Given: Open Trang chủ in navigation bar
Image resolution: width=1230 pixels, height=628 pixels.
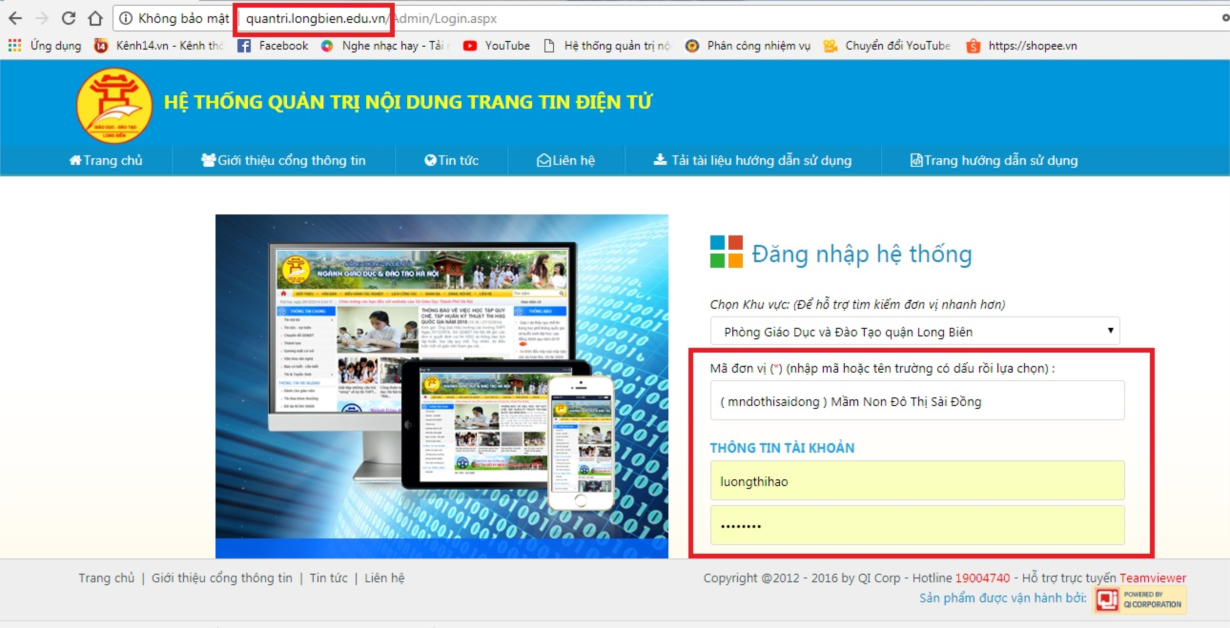Looking at the screenshot, I should [x=106, y=161].
